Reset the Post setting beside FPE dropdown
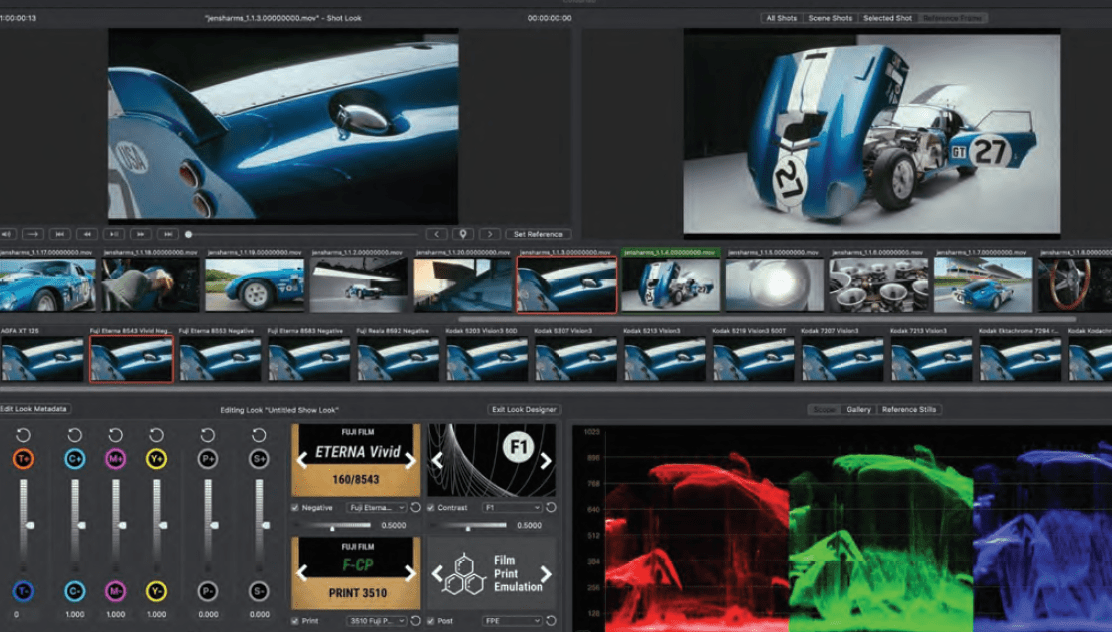1112x632 pixels. [x=551, y=621]
